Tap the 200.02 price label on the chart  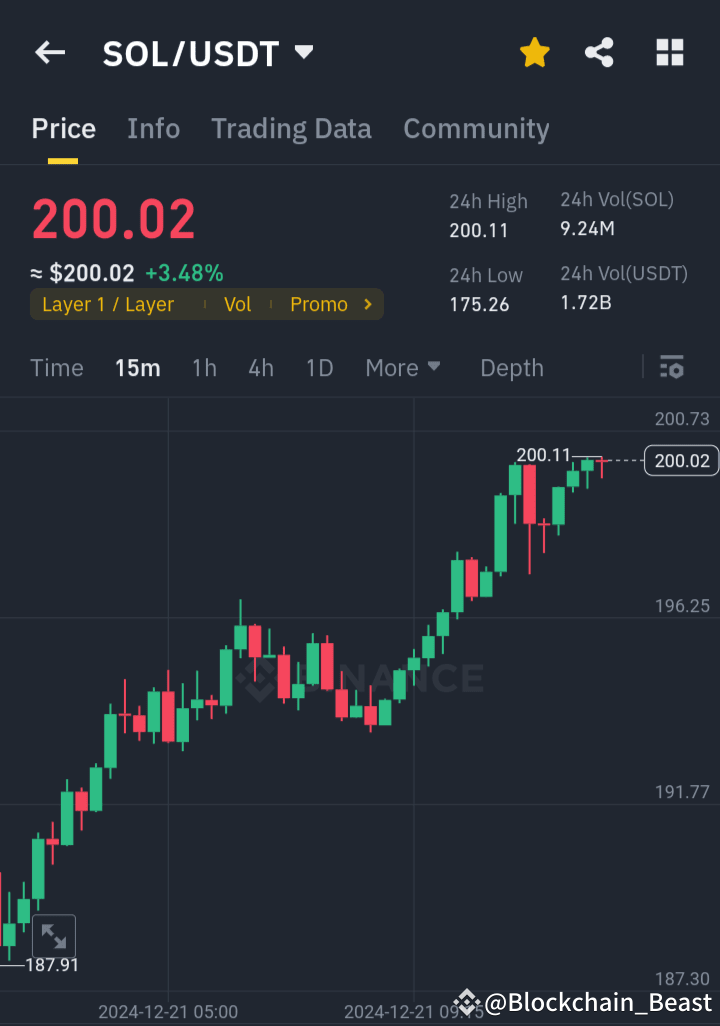(680, 461)
